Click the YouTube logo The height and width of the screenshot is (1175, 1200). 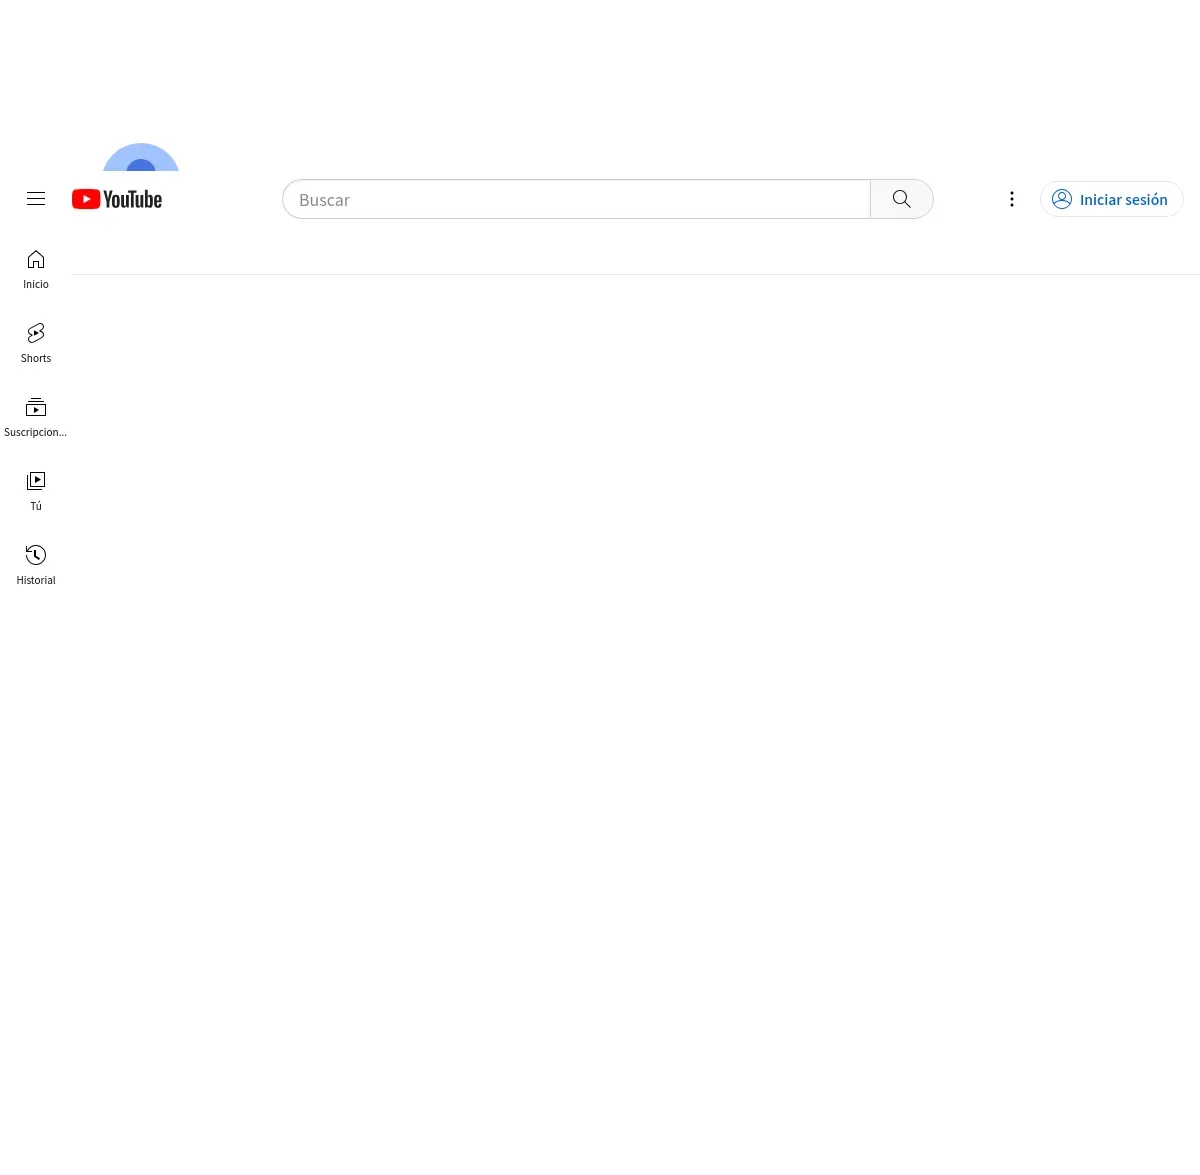click(x=117, y=199)
